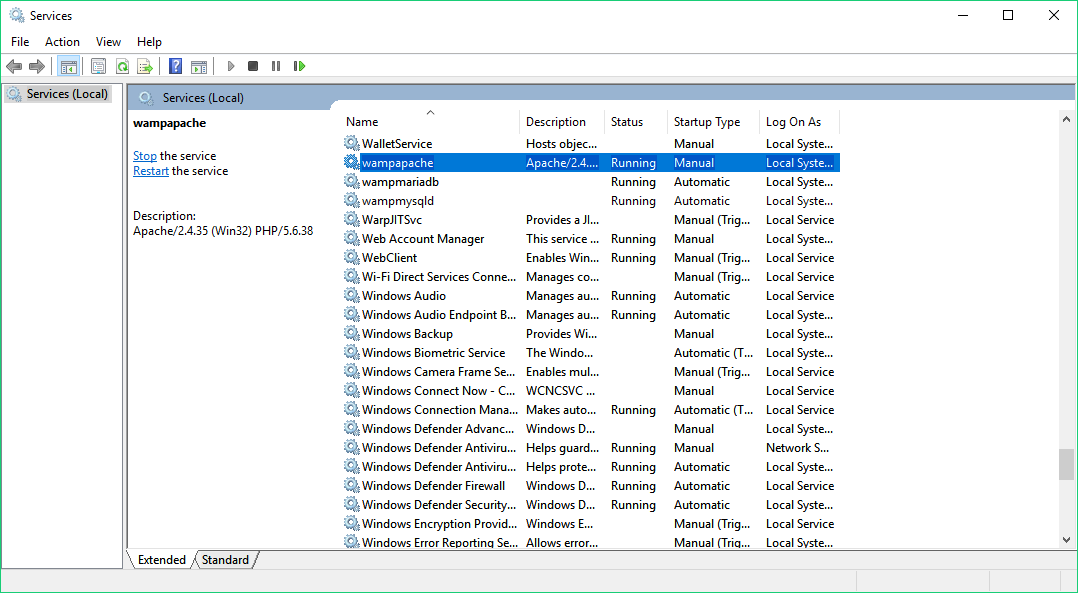Select the Wi-Fi Direct Services Conne... row

pyautogui.click(x=591, y=277)
